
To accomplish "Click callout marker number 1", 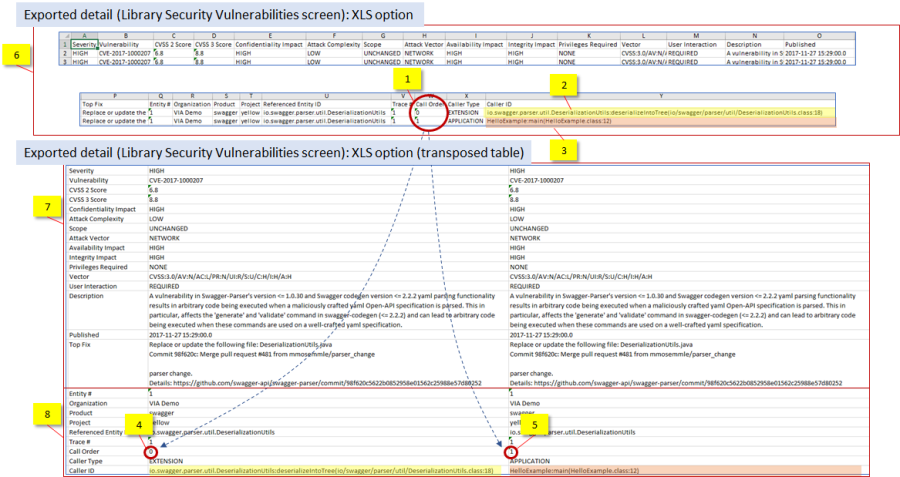I will tap(405, 78).
